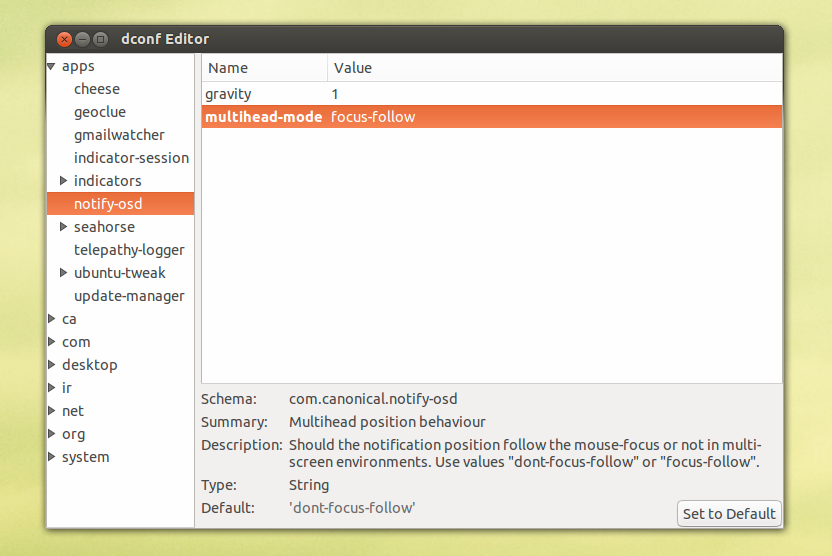Expand the system tree node
Viewport: 832px width, 556px height.
[x=51, y=457]
